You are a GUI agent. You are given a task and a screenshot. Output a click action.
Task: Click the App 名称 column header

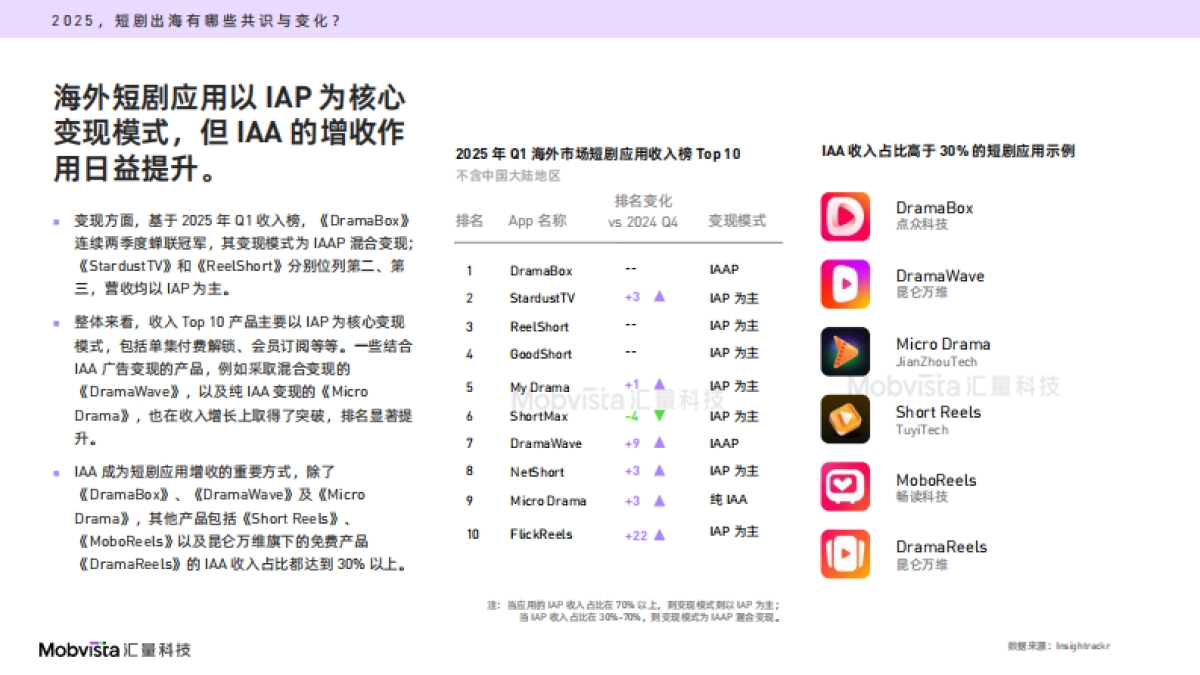(x=537, y=221)
